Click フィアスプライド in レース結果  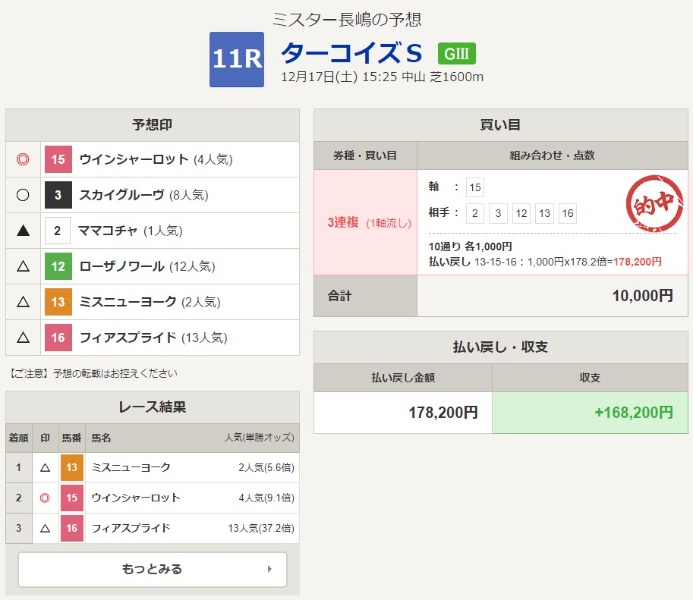tap(131, 528)
